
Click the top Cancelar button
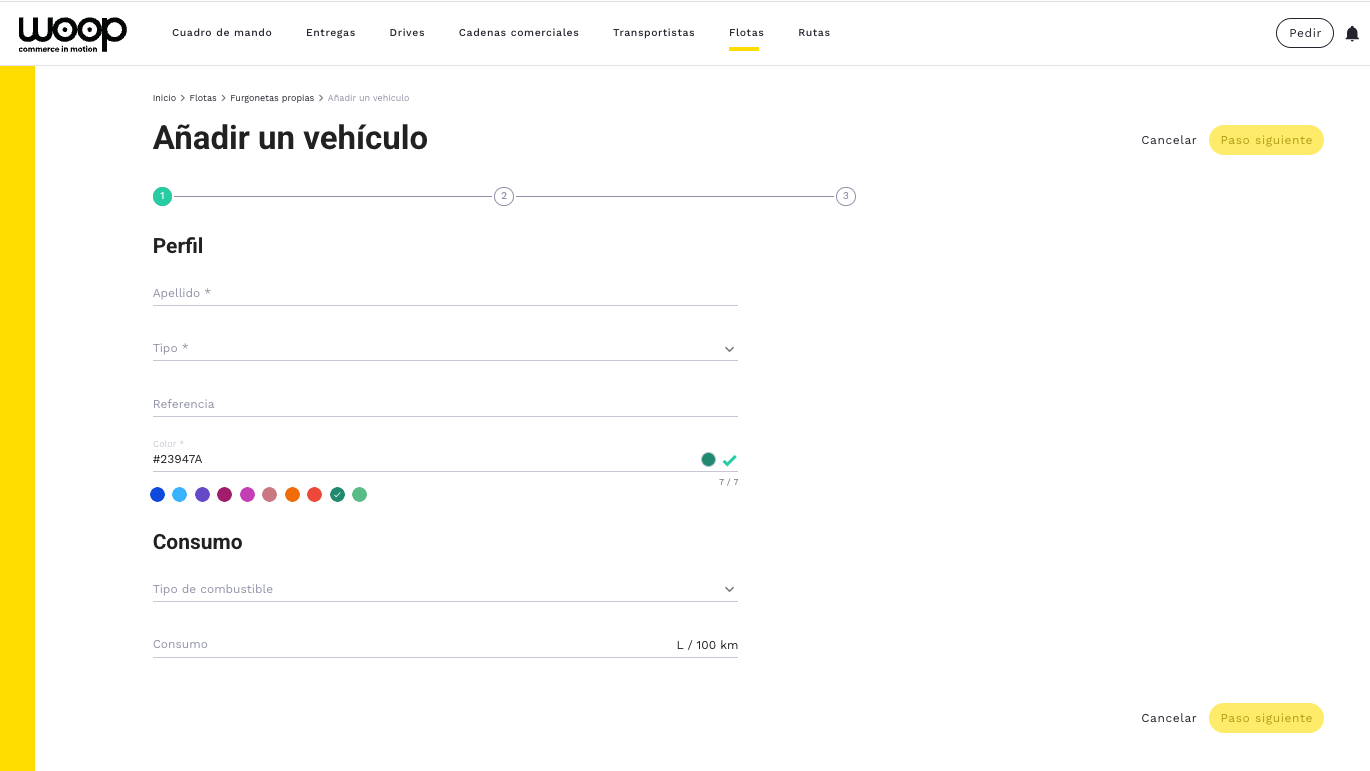[x=1168, y=140]
